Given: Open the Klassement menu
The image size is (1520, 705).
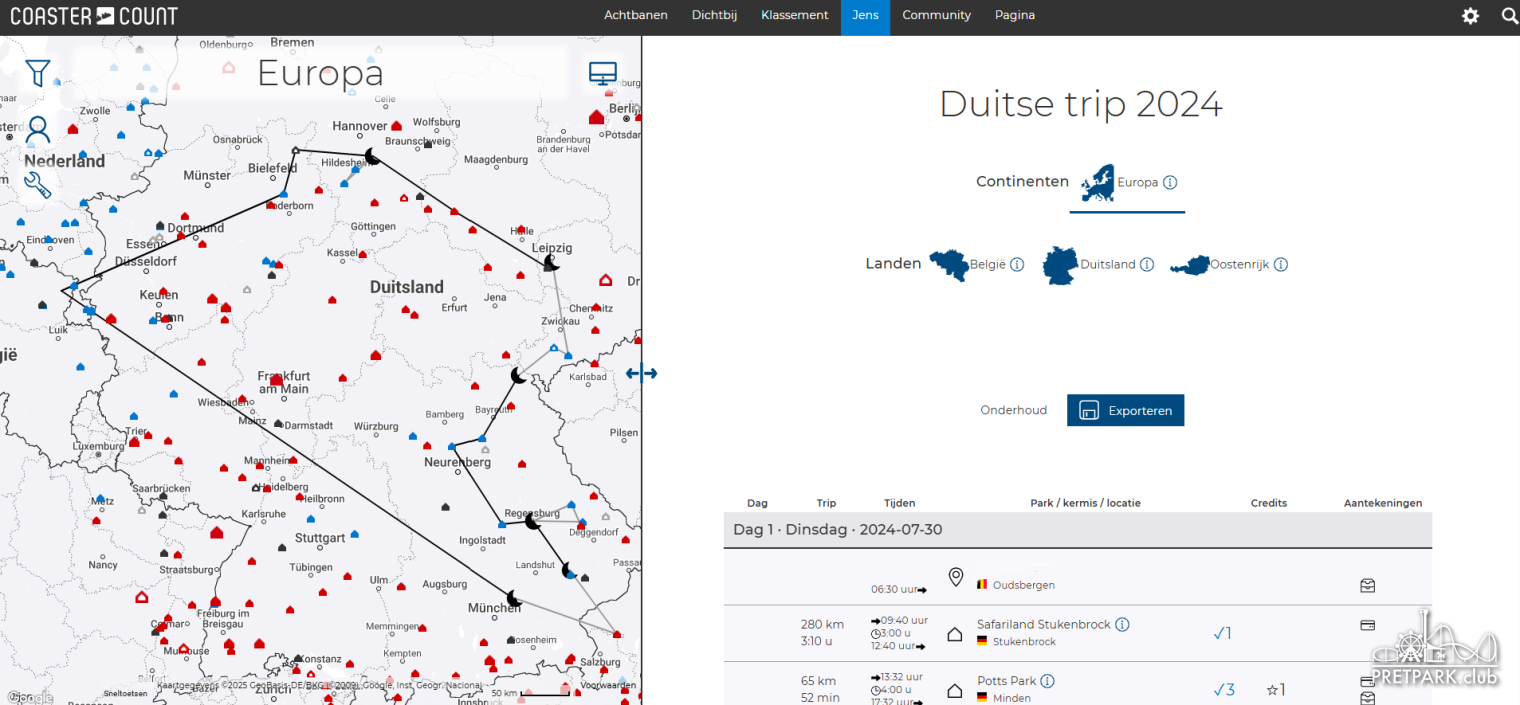Looking at the screenshot, I should [794, 16].
